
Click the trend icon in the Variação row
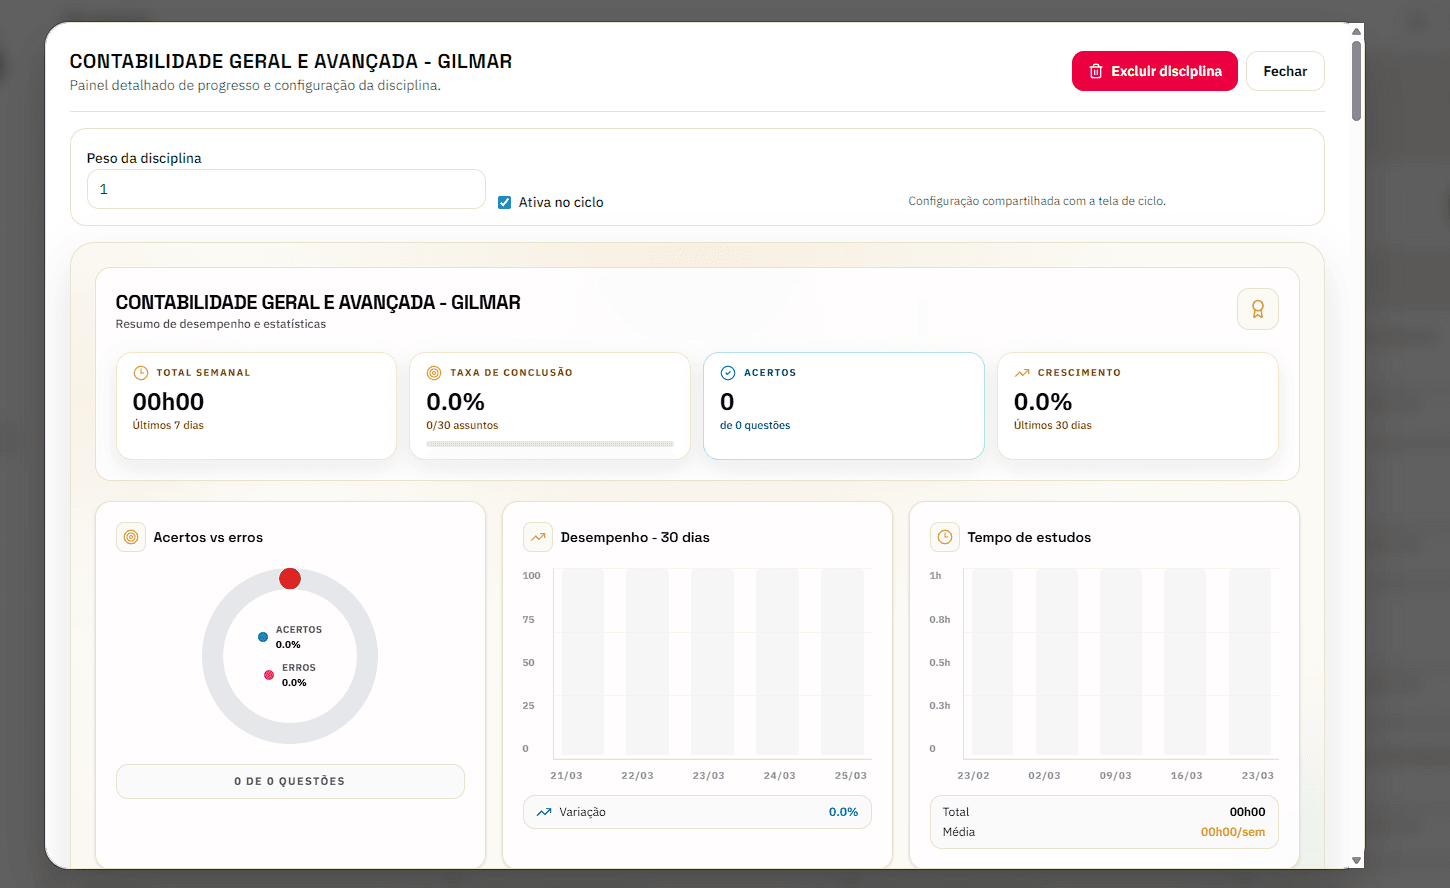point(544,812)
